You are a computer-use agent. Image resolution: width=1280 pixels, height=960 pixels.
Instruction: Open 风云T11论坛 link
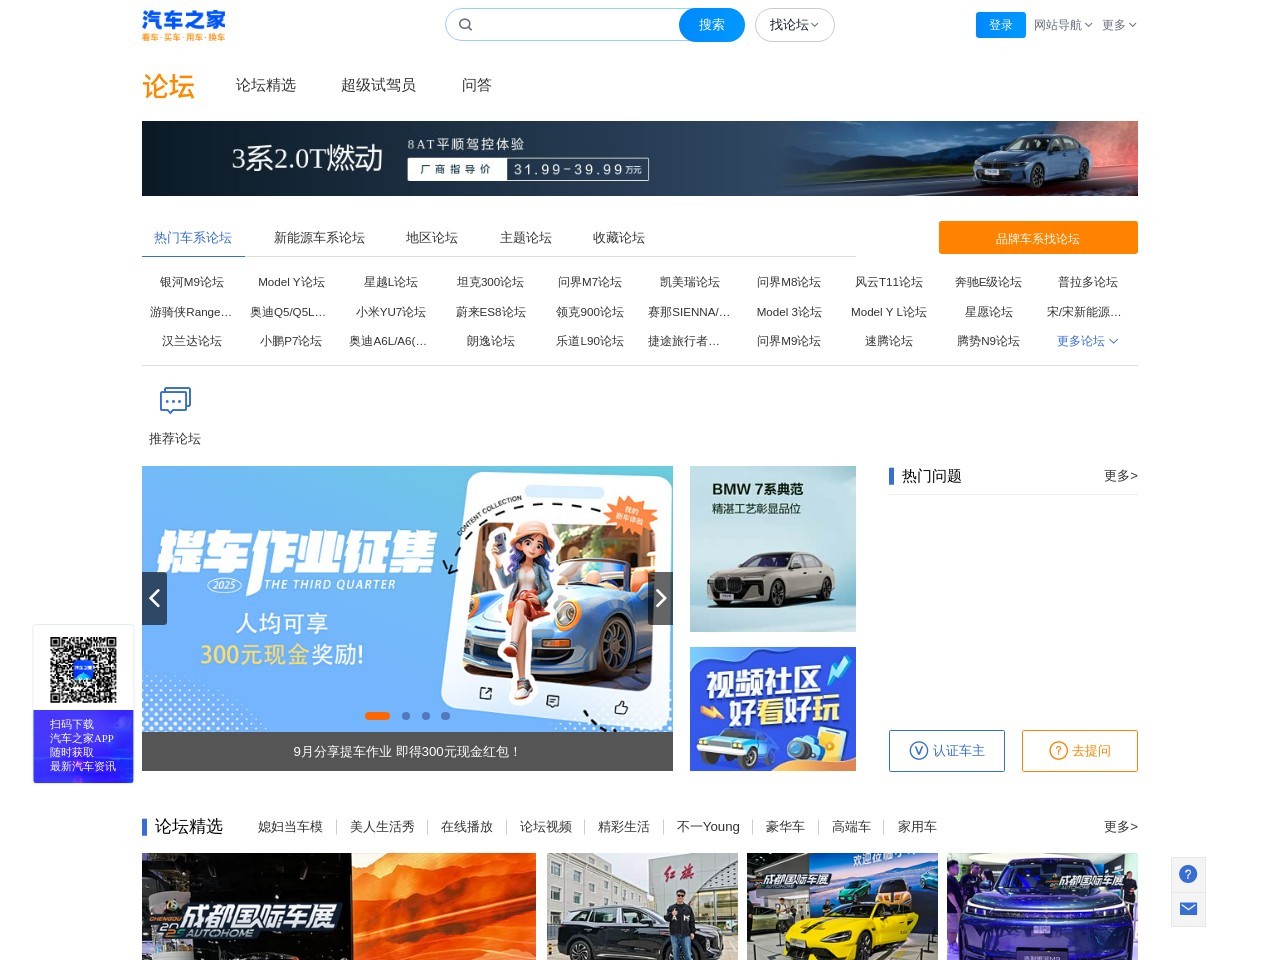tap(889, 282)
